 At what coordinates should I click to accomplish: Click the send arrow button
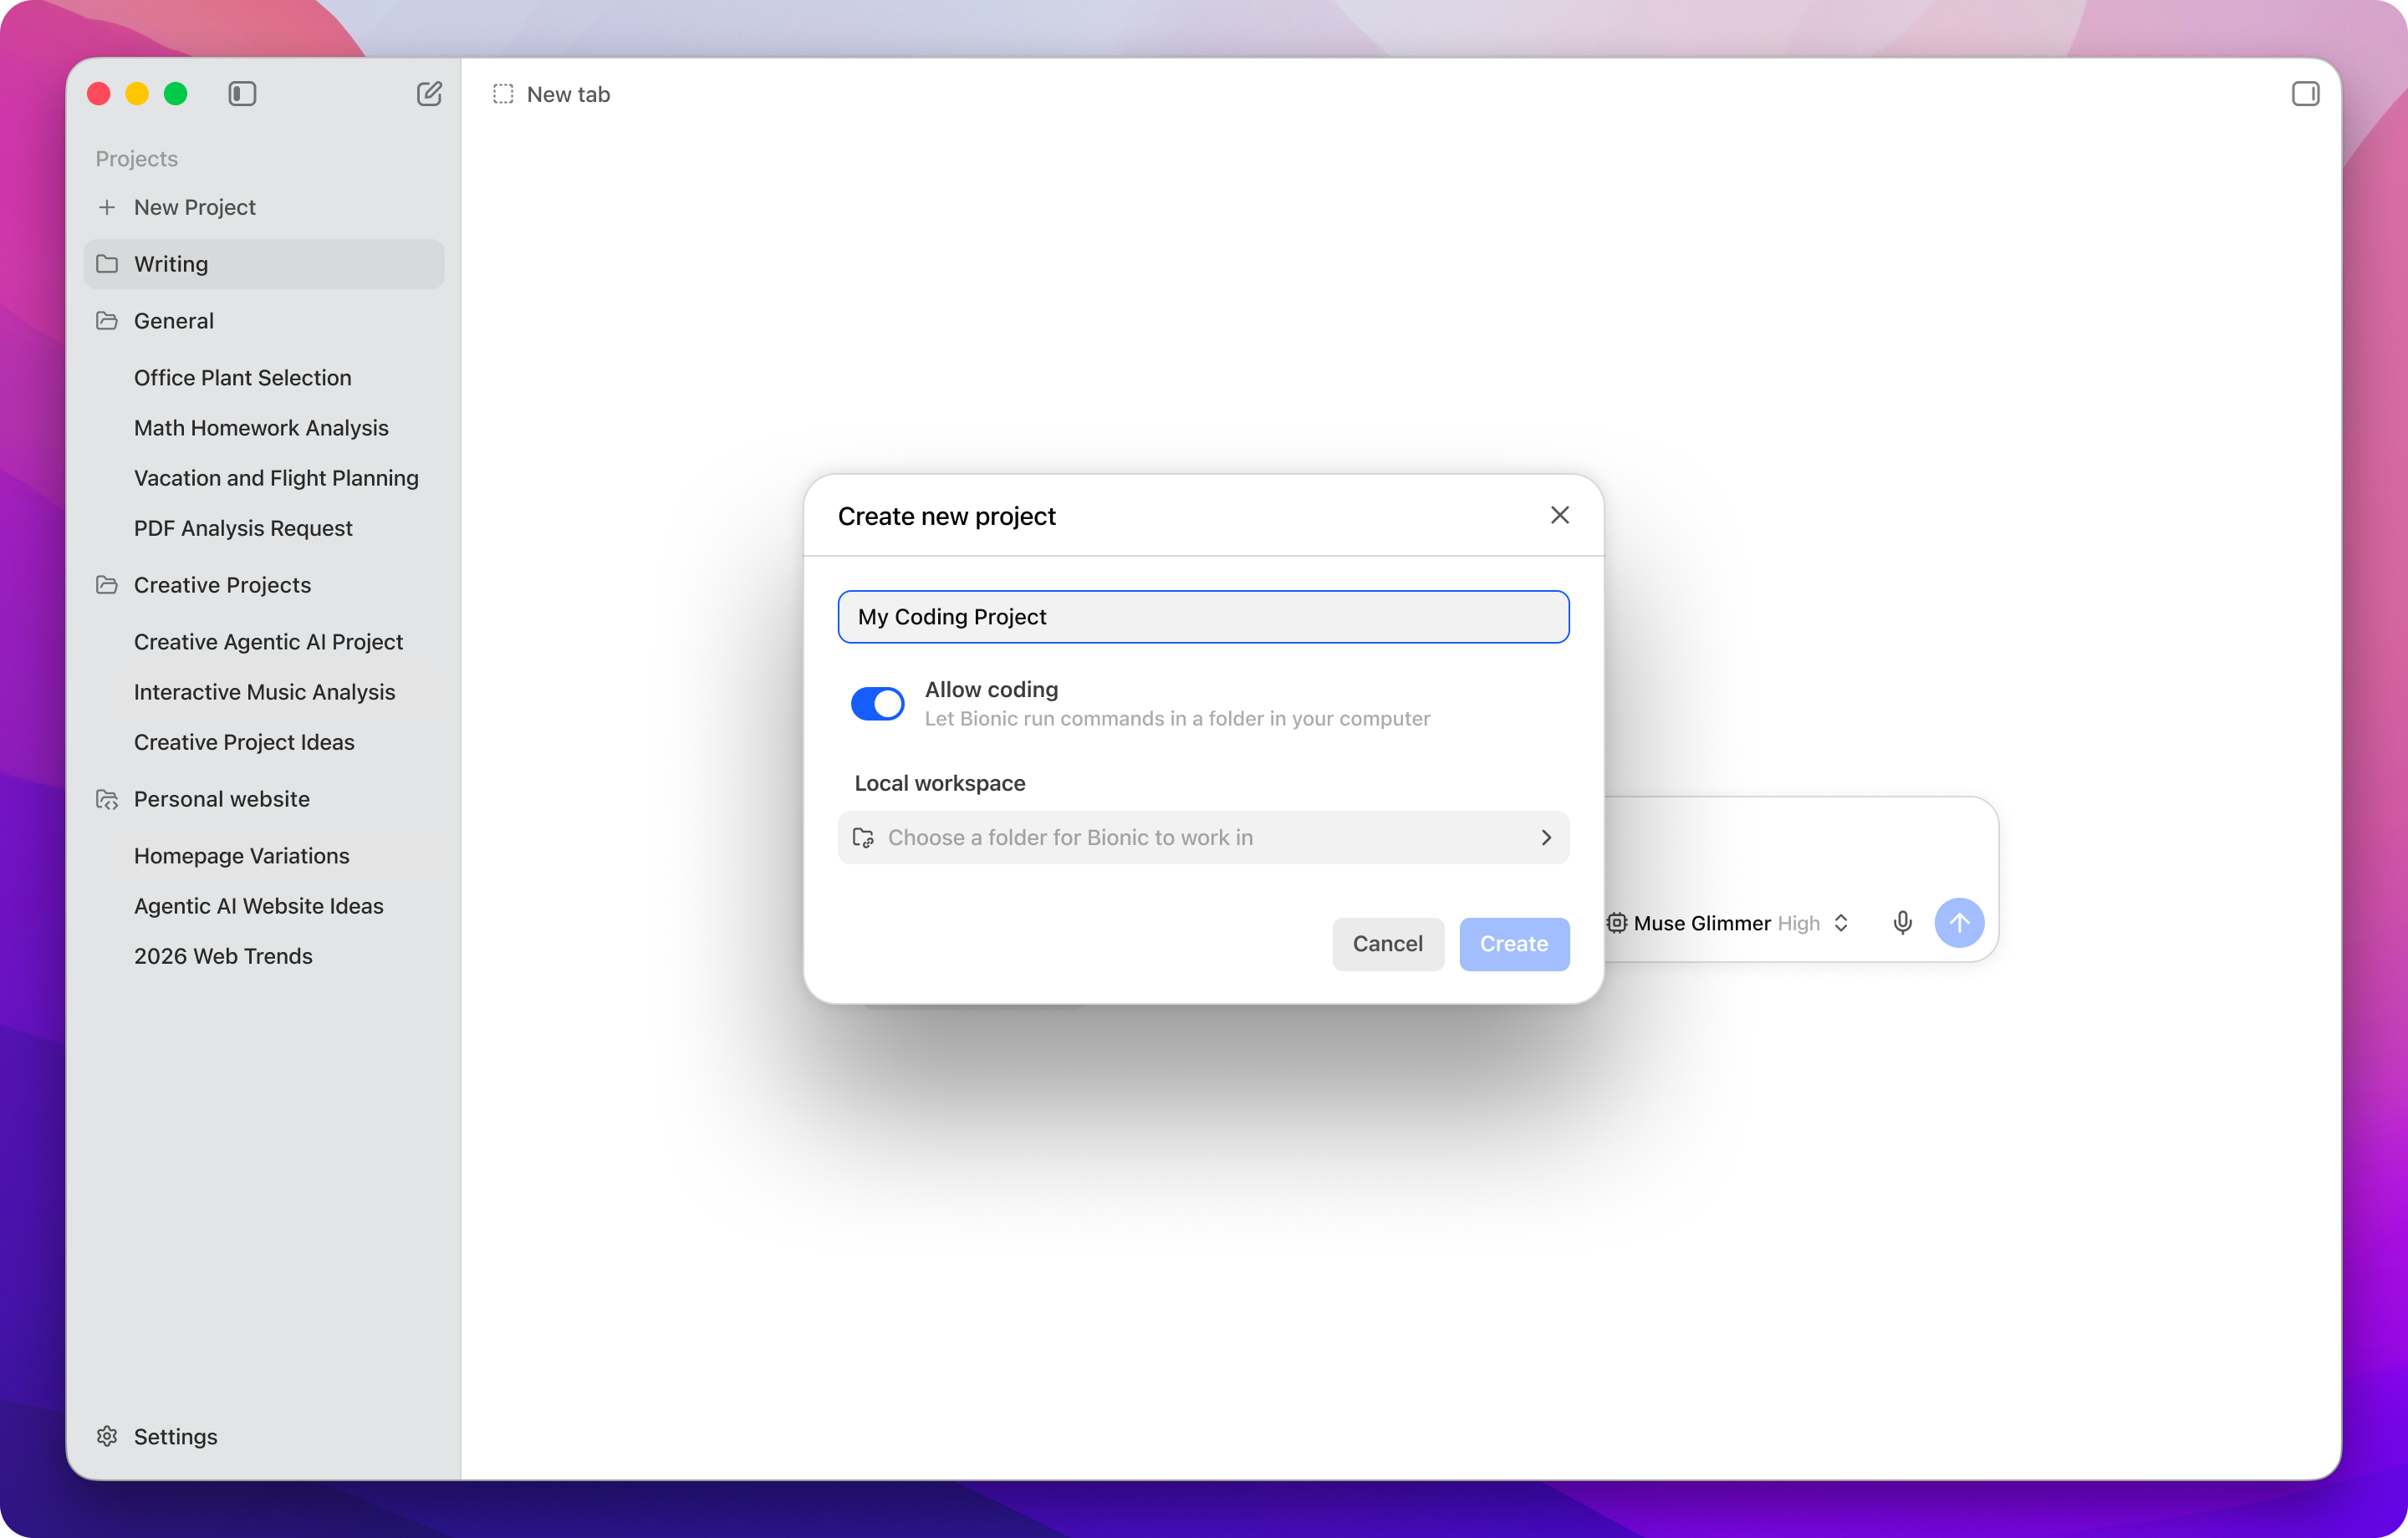(x=1959, y=923)
